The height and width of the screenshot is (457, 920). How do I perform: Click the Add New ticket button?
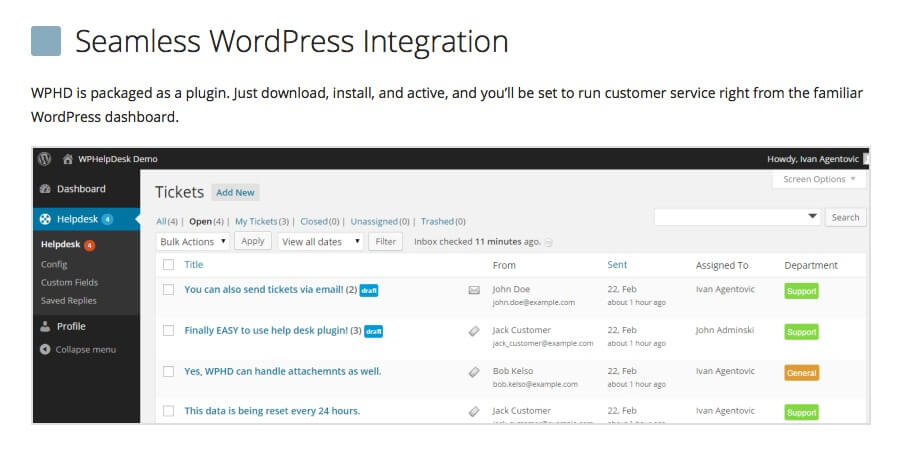coord(235,192)
